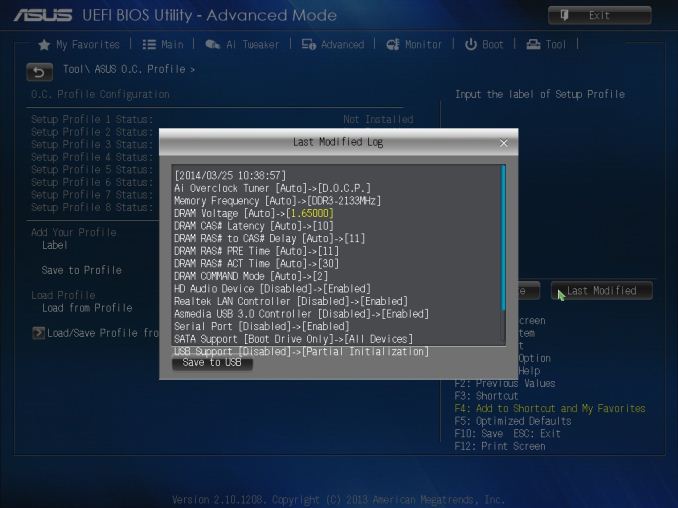Click the Tool\ ASUS O.C. Profile breadcrumb

click(x=129, y=69)
